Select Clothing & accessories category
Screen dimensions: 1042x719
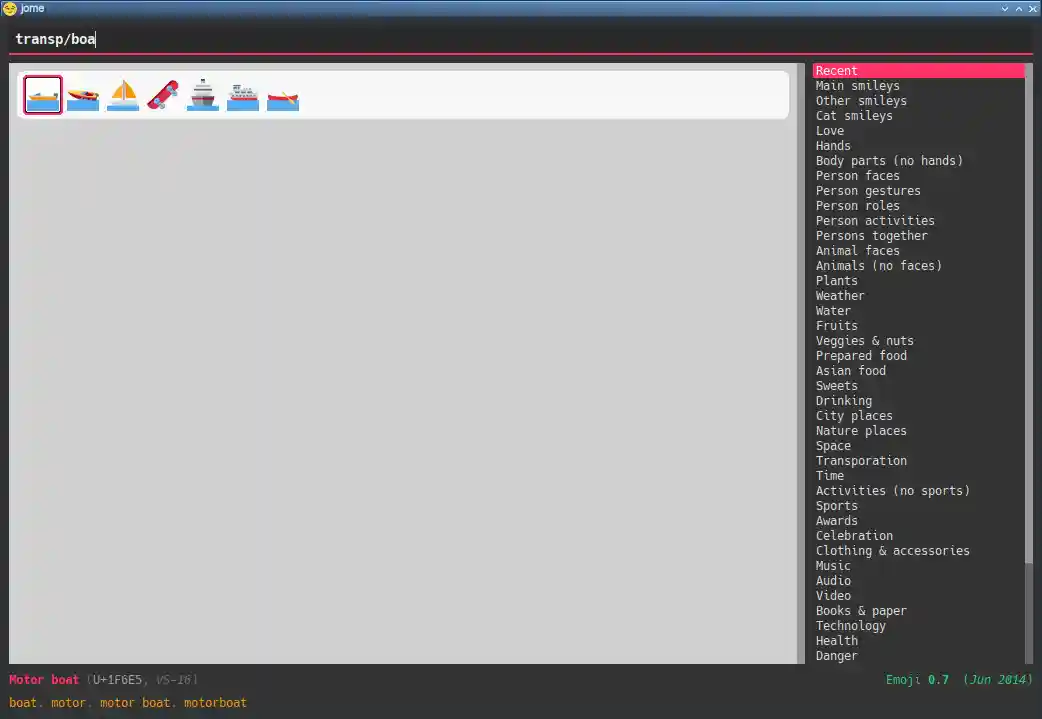892,551
